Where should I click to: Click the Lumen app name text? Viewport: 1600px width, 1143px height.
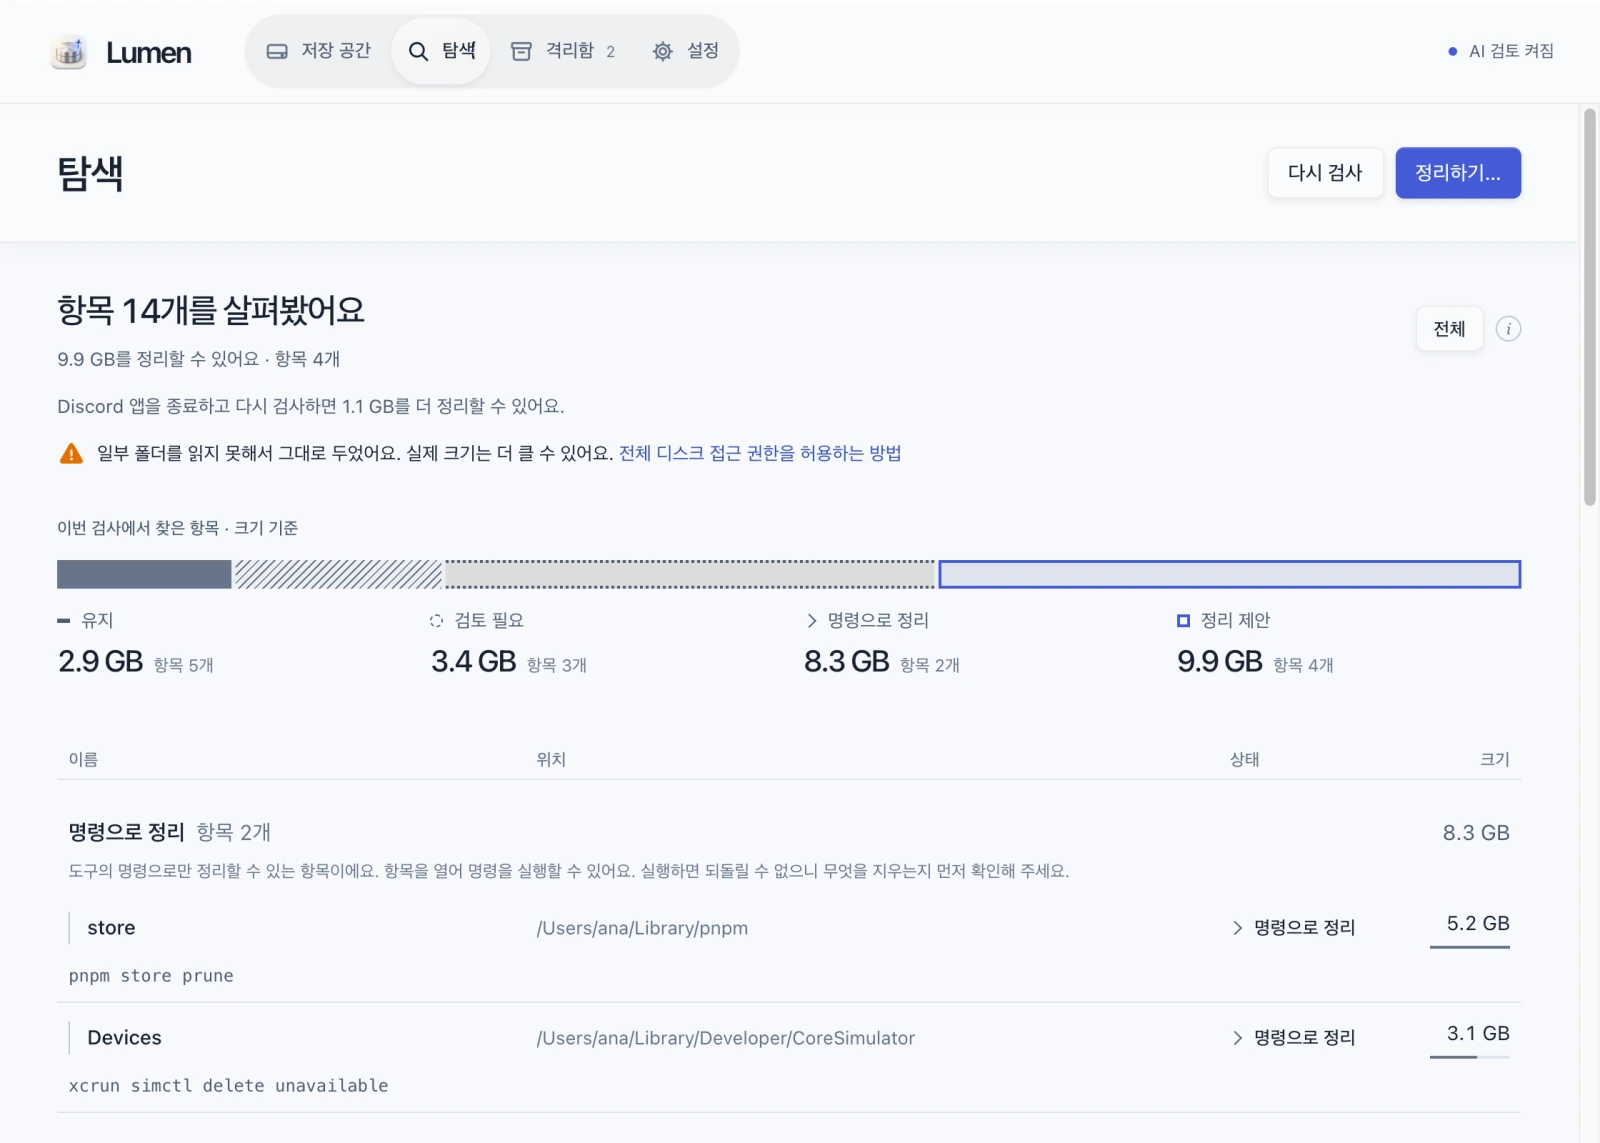point(148,52)
